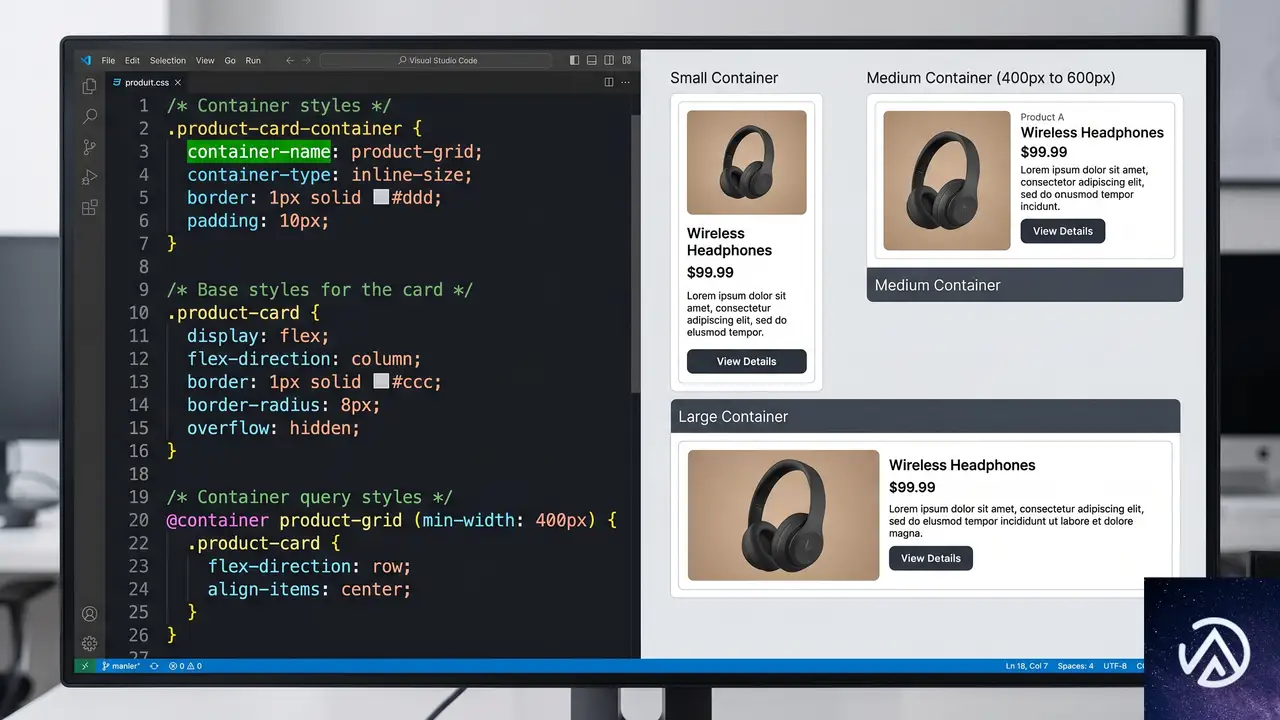Click the Large Container header bar
Screen dimensions: 1280x720
click(x=925, y=416)
